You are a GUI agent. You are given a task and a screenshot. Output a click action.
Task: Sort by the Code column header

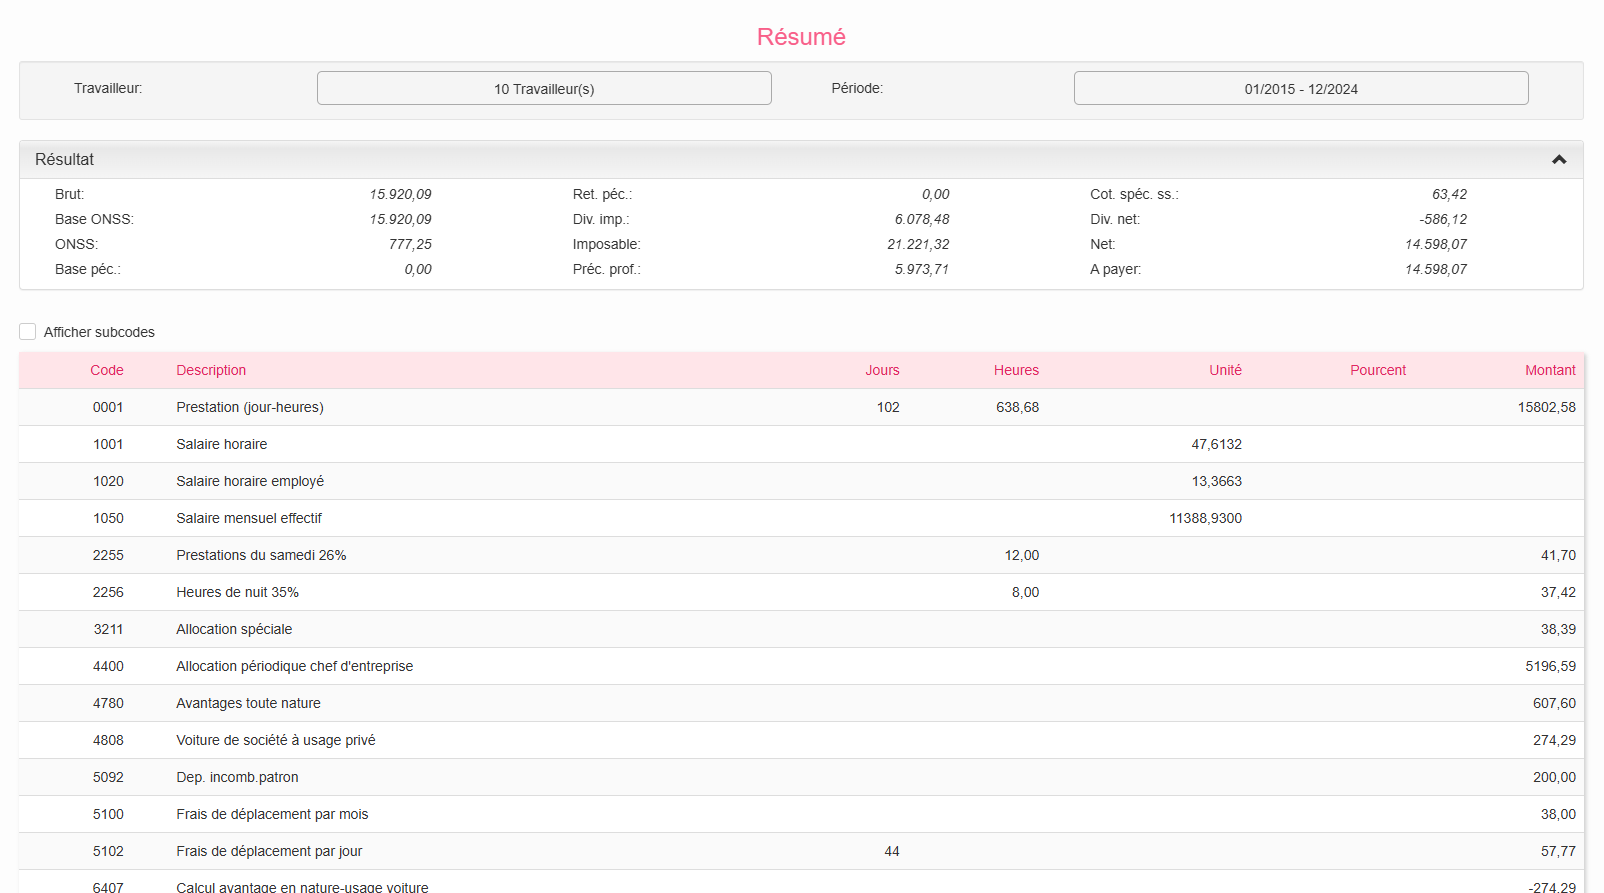(x=107, y=370)
